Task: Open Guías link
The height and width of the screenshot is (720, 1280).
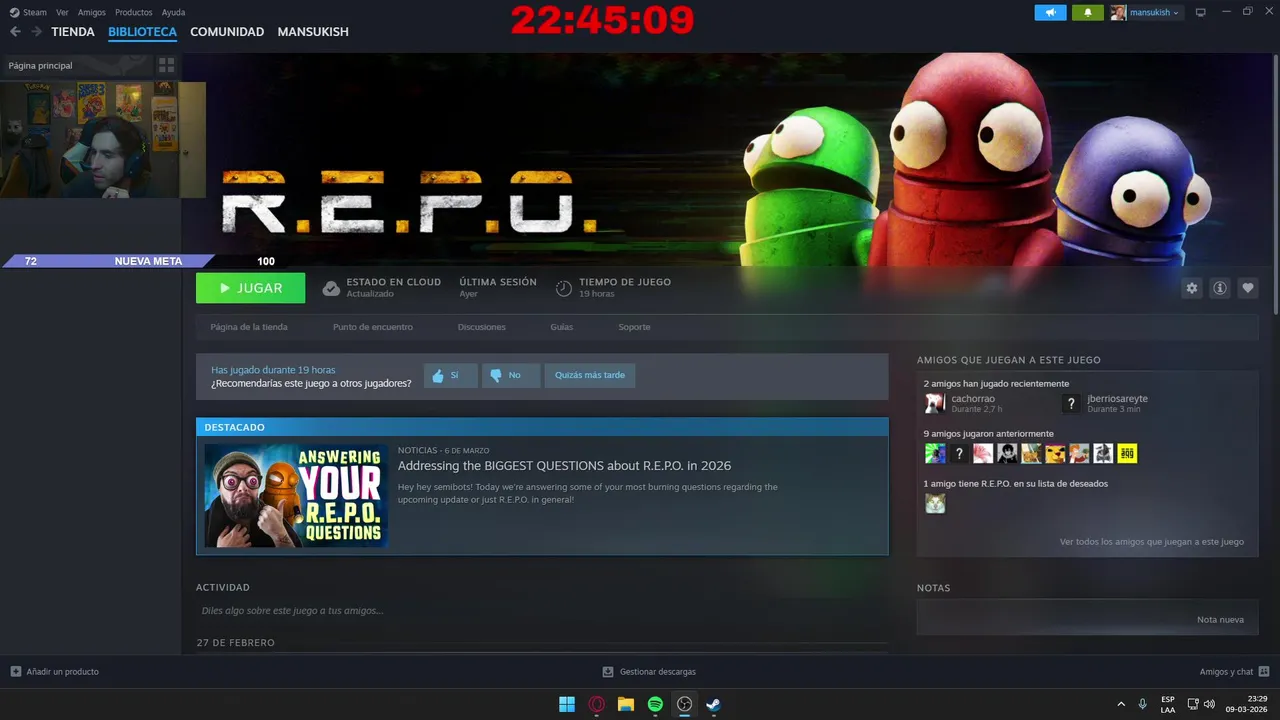Action: tap(562, 327)
